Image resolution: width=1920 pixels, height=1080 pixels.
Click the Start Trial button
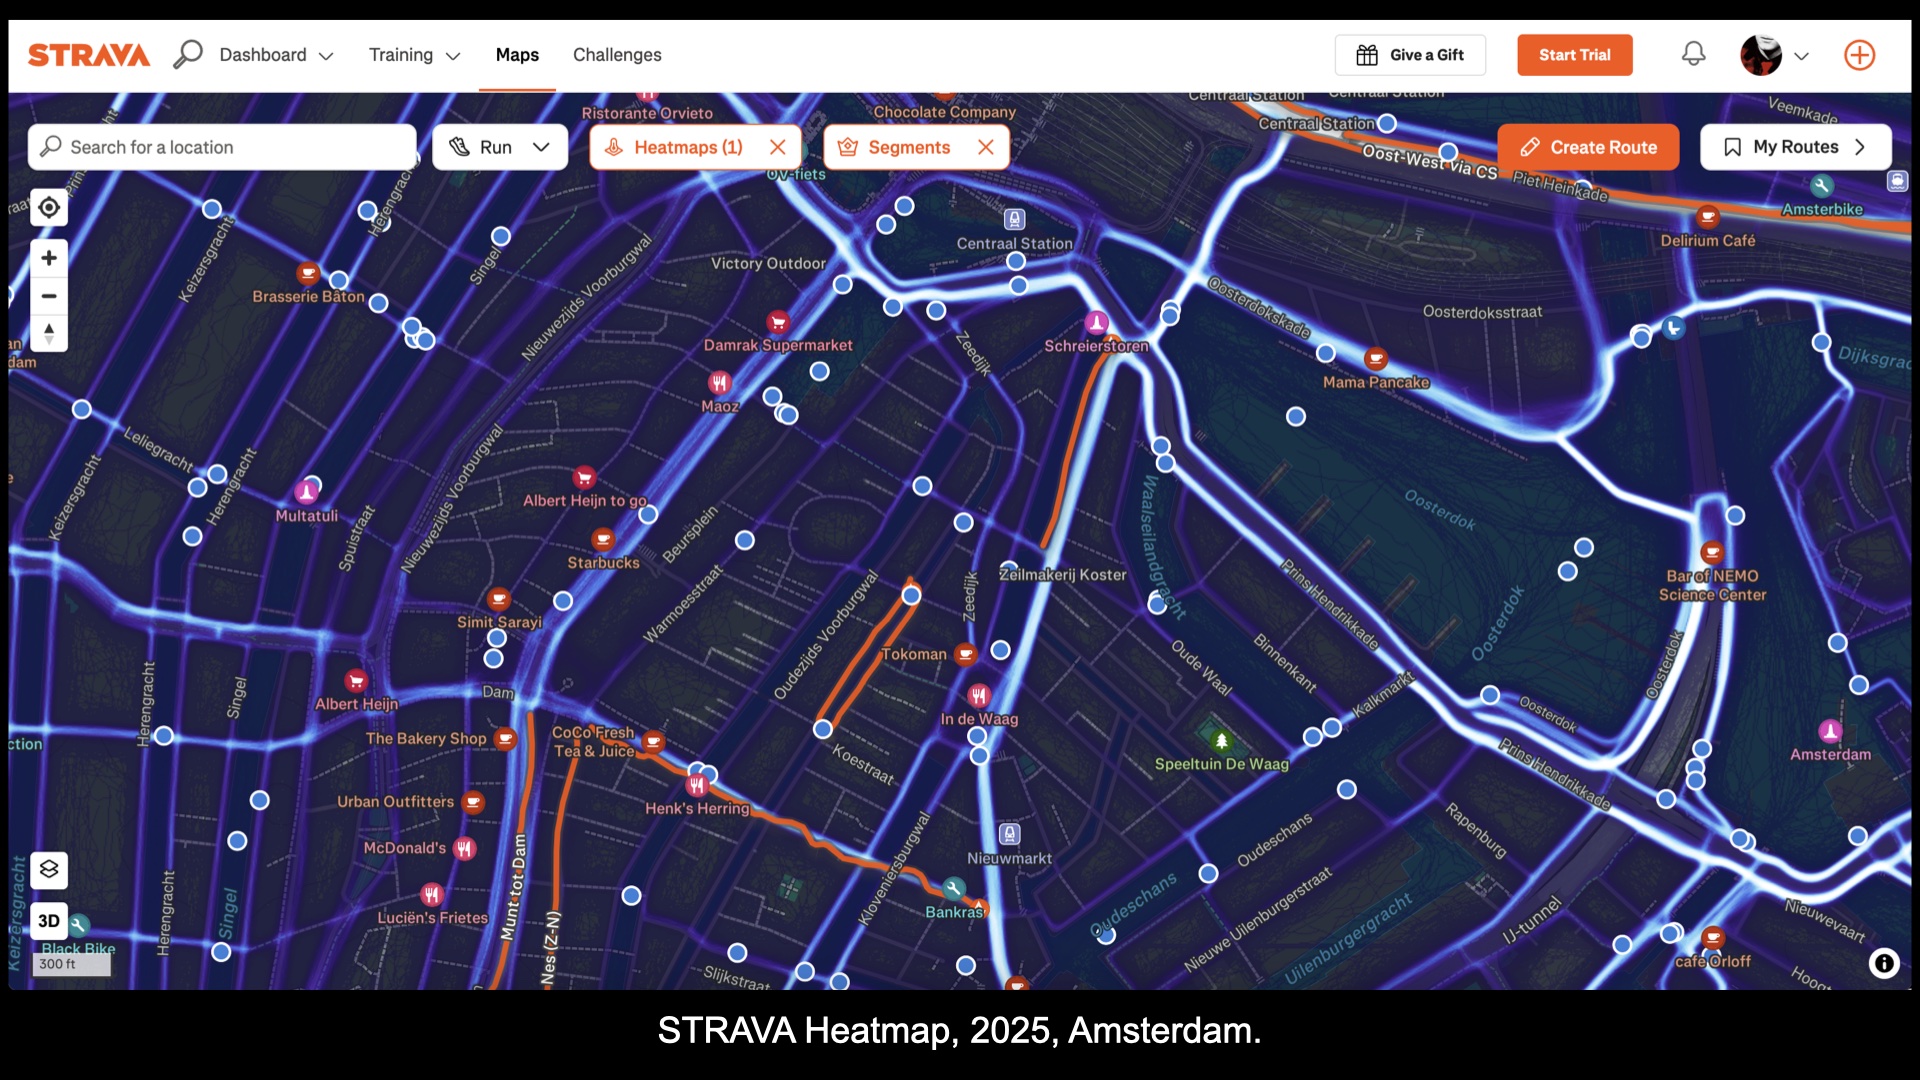coord(1574,55)
